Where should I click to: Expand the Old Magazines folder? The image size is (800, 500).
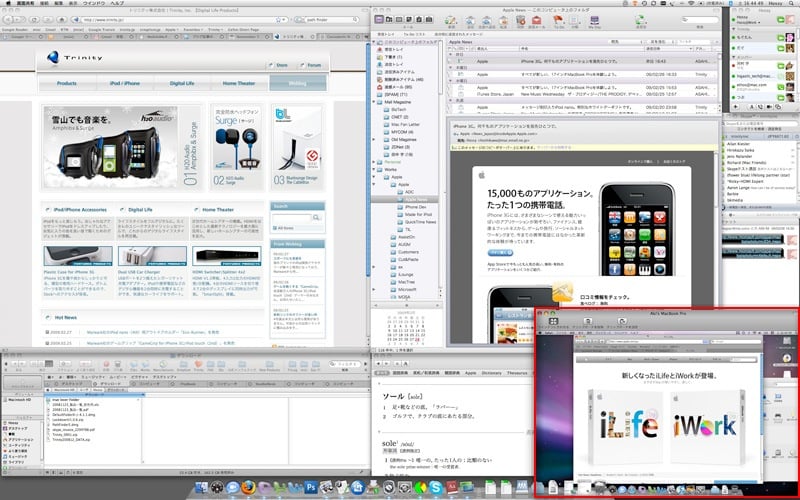[x=373, y=139]
